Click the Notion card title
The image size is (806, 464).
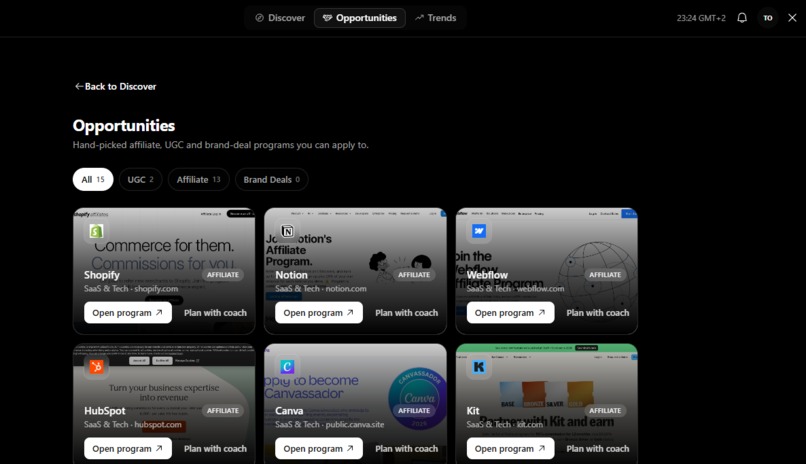[291, 275]
